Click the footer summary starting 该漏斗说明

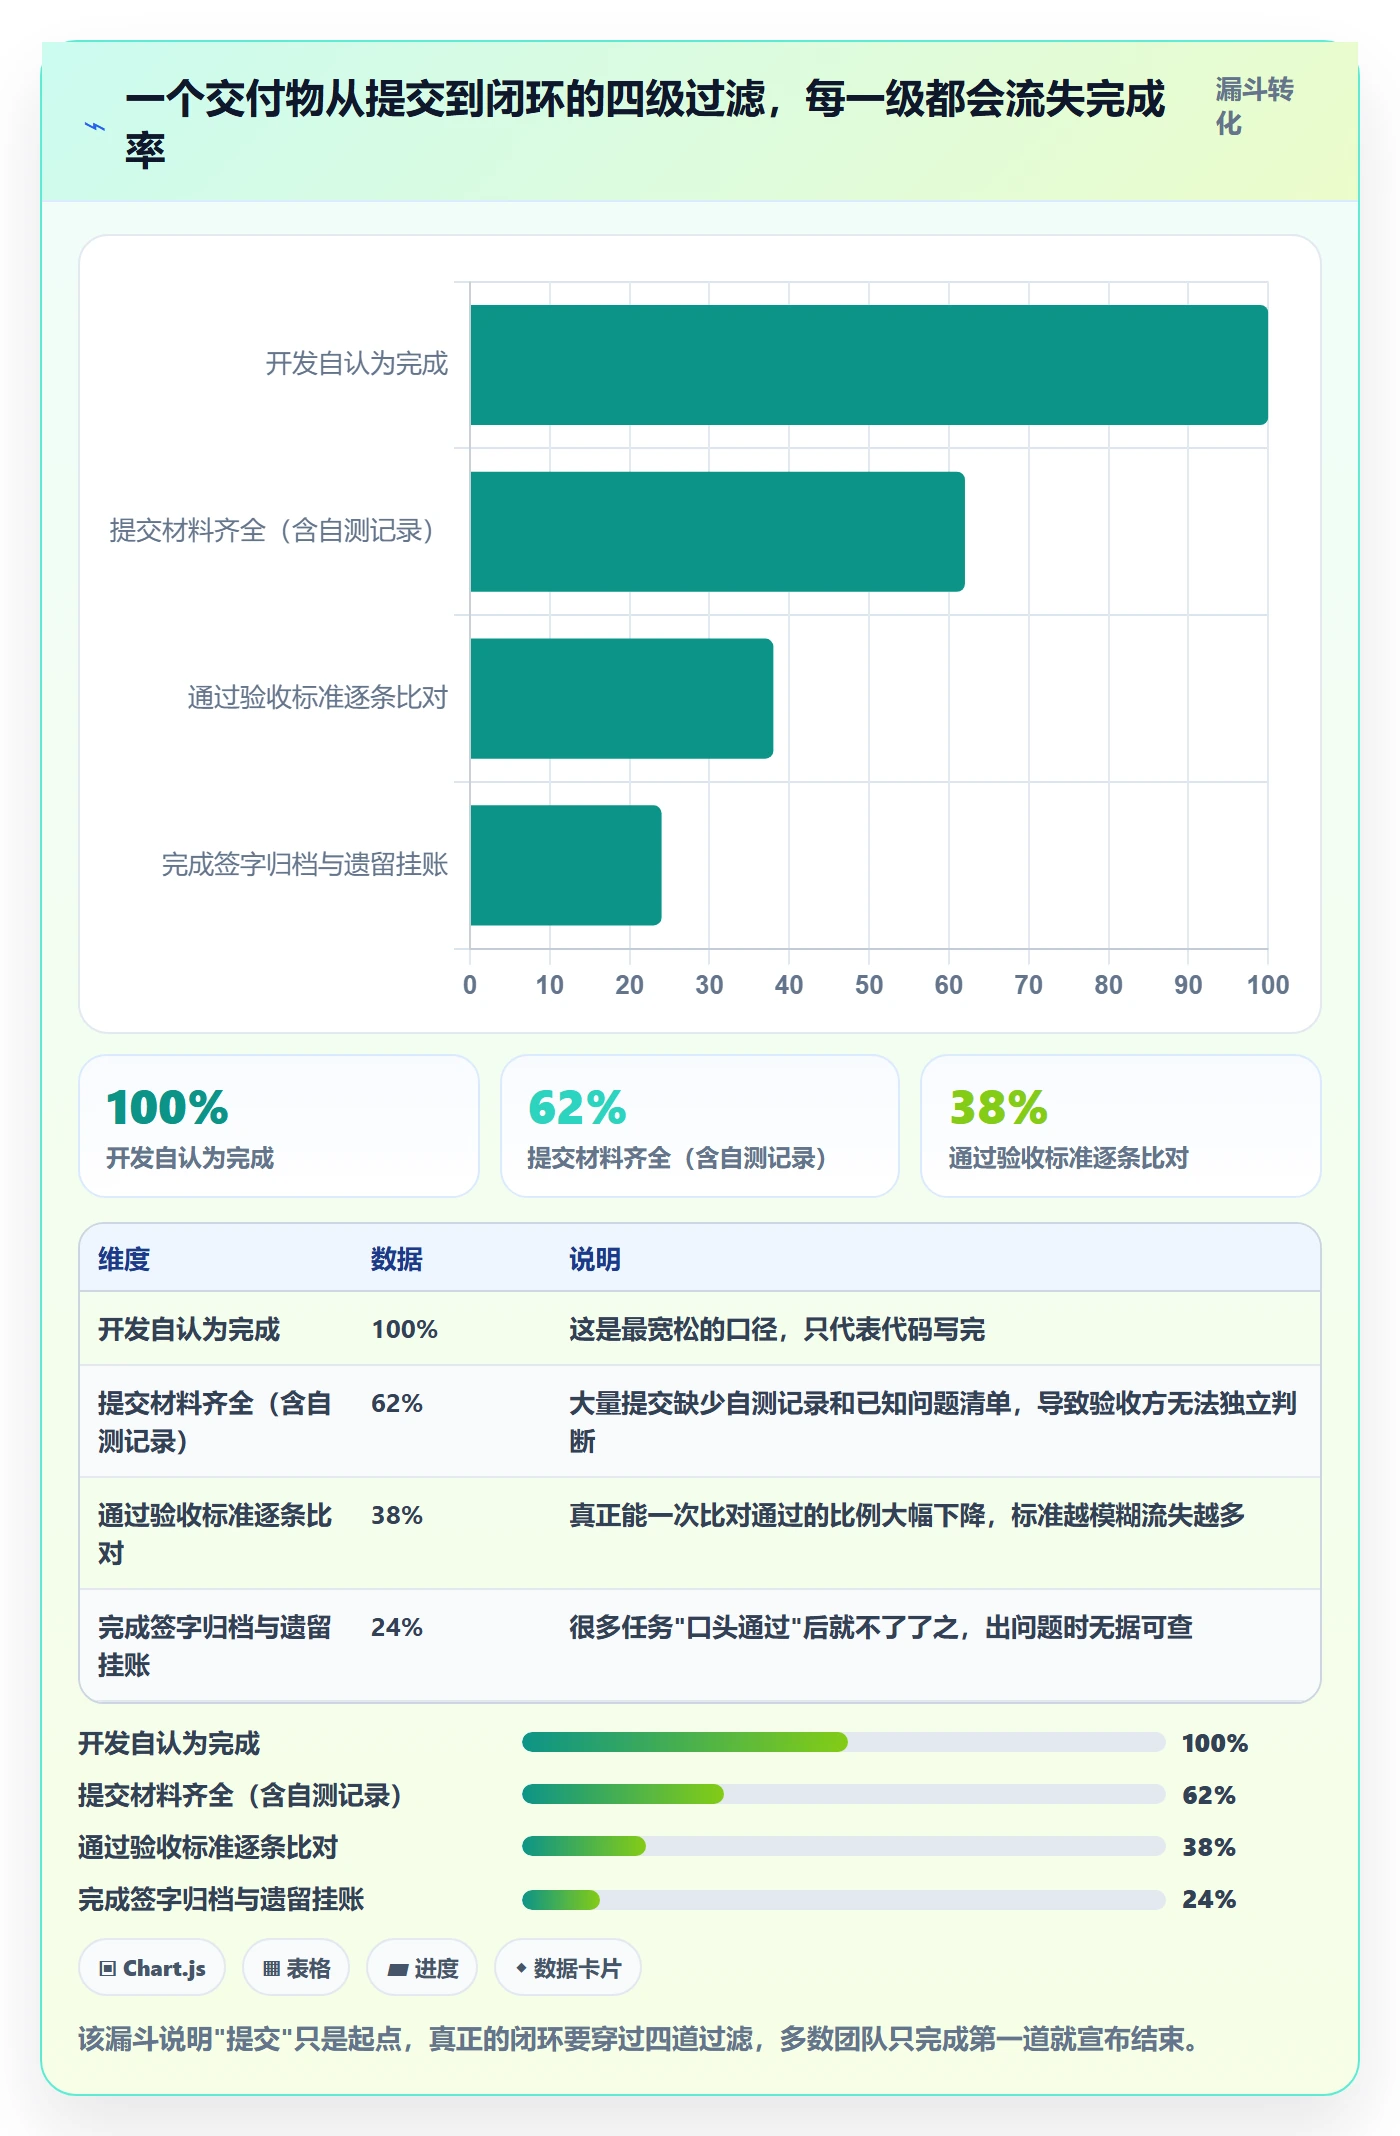click(x=639, y=2038)
